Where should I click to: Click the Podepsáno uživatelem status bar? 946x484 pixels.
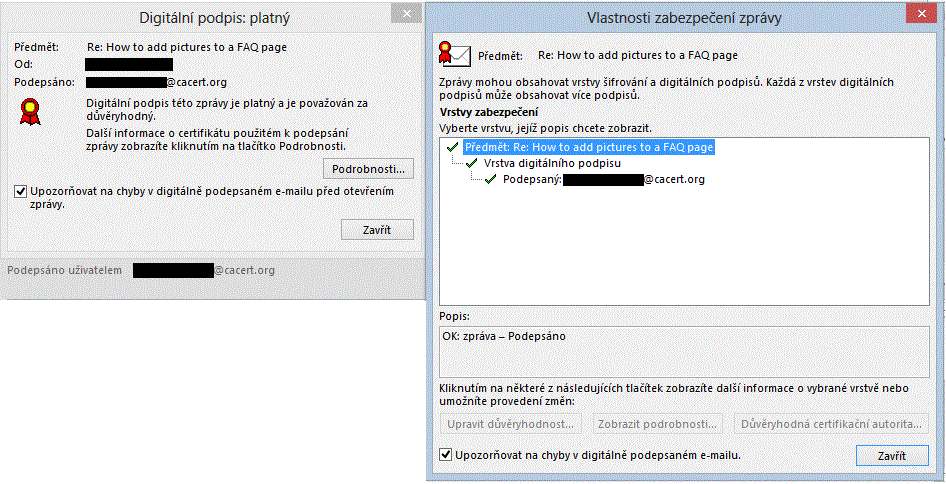tap(140, 270)
